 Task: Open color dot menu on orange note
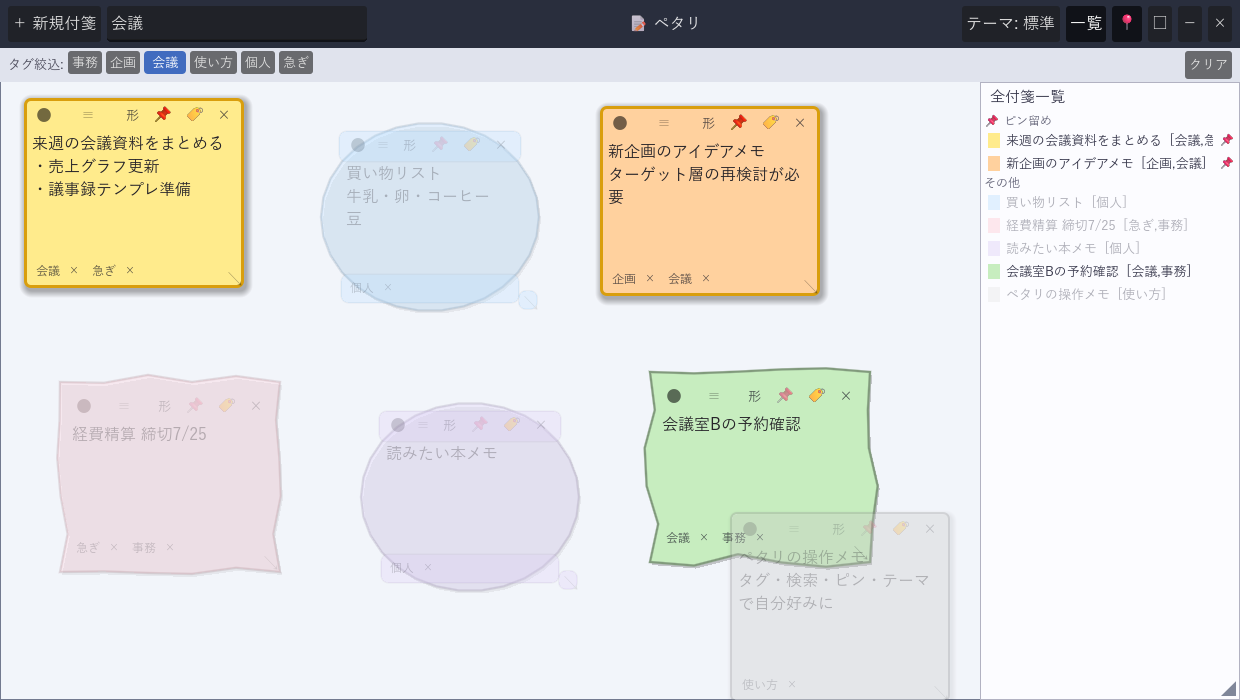coord(620,123)
